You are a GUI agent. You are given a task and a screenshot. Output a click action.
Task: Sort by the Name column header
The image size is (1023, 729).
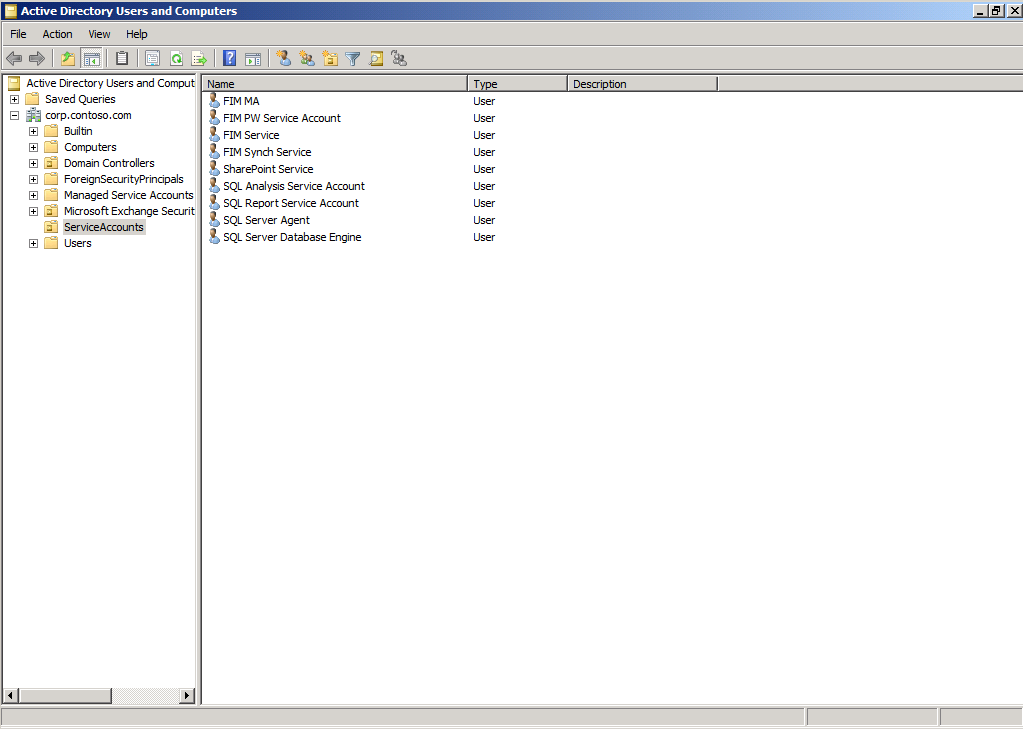click(335, 84)
